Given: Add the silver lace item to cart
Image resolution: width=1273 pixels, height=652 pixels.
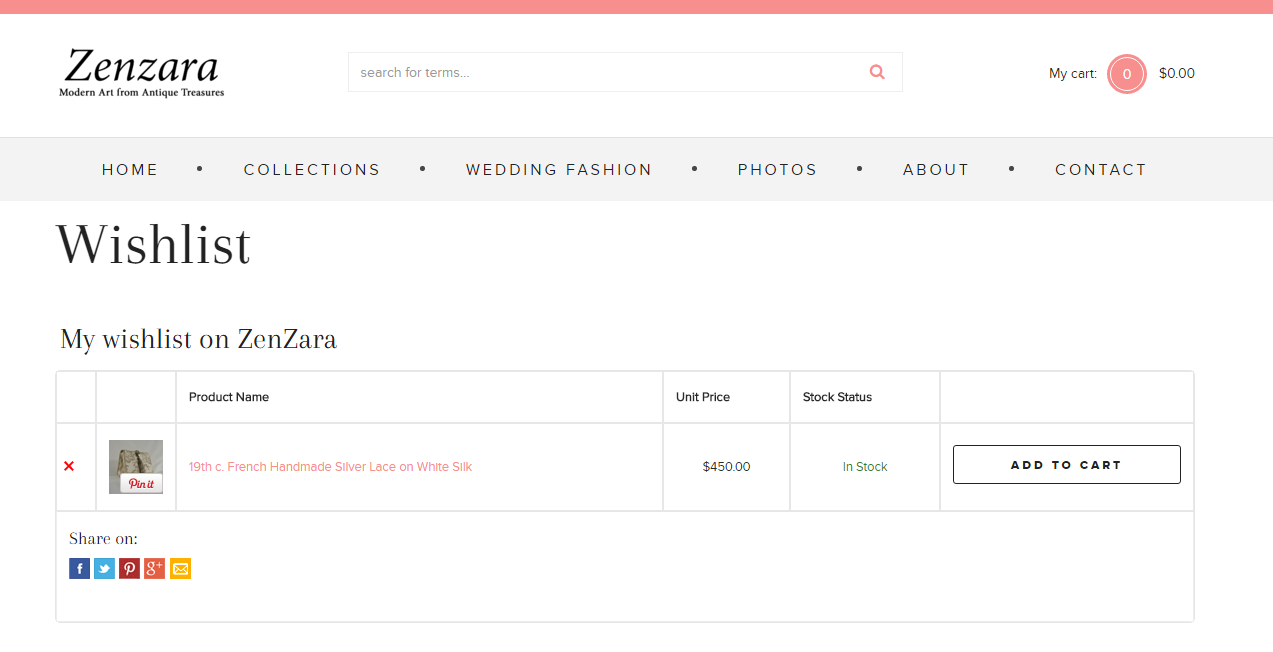Looking at the screenshot, I should [x=1066, y=465].
